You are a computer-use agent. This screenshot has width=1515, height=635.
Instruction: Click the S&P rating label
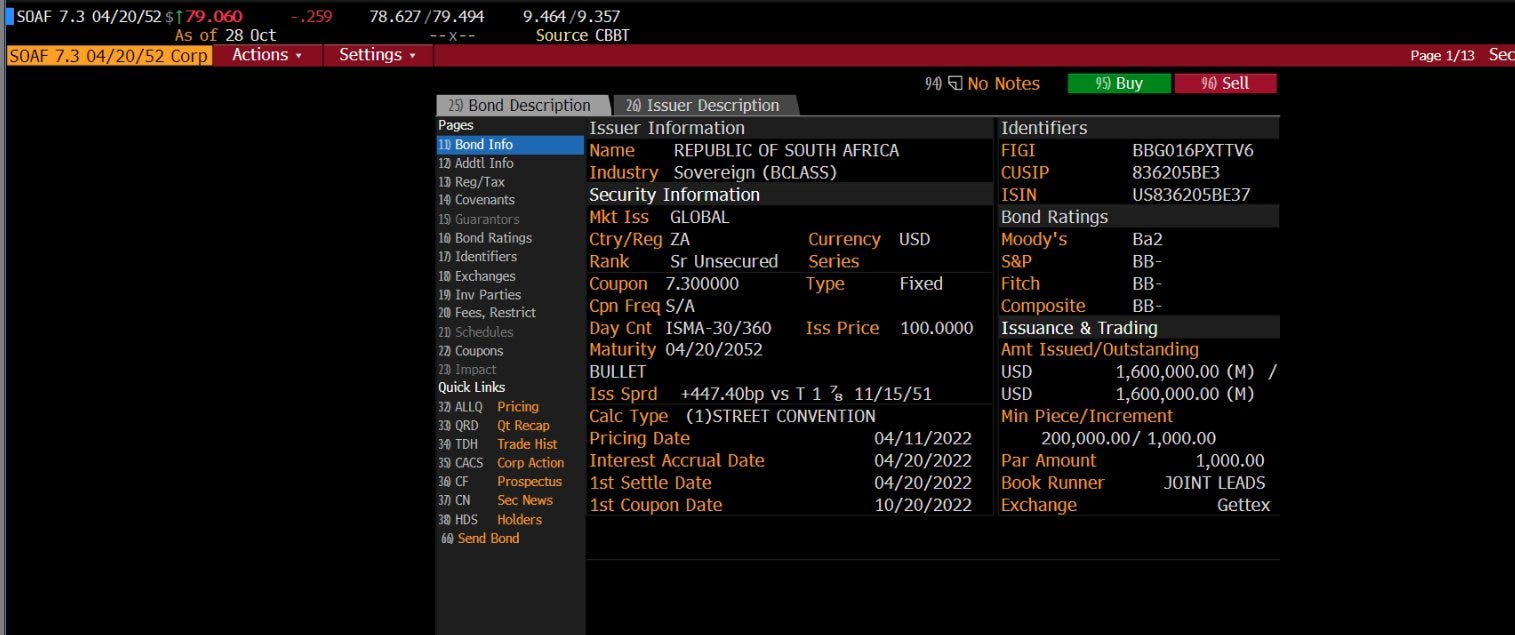[1018, 262]
